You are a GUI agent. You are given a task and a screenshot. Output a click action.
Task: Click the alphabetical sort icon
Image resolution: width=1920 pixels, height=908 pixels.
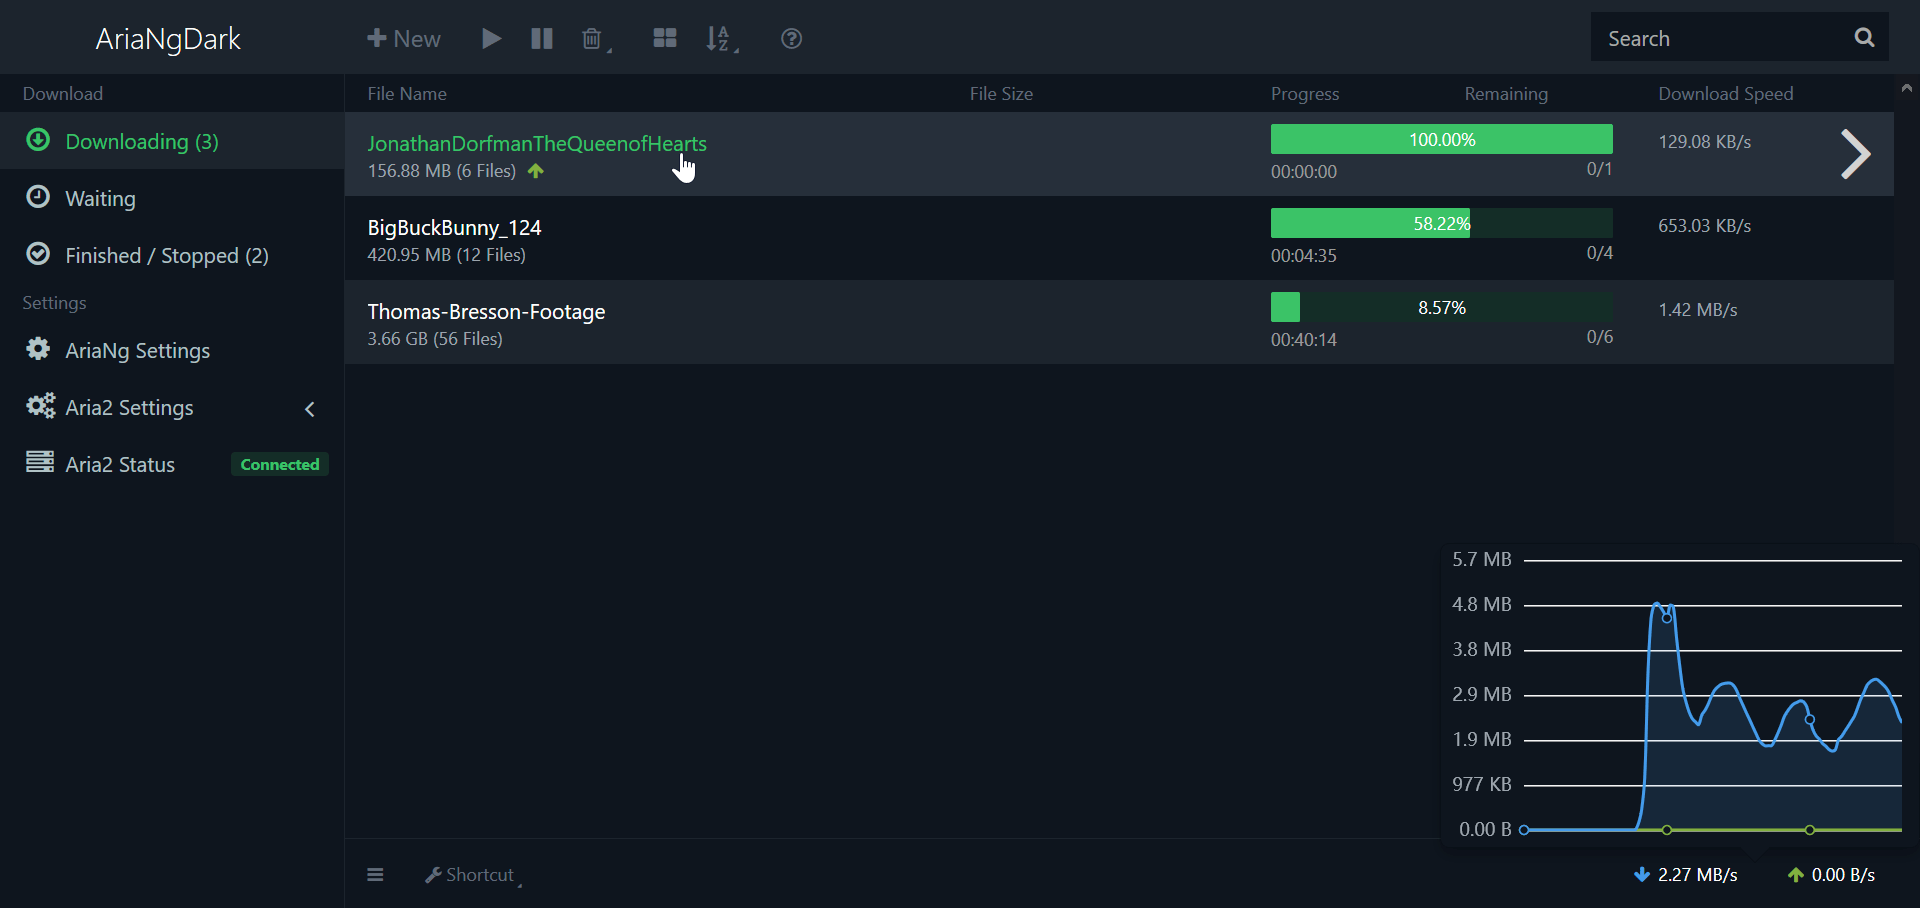(x=717, y=38)
